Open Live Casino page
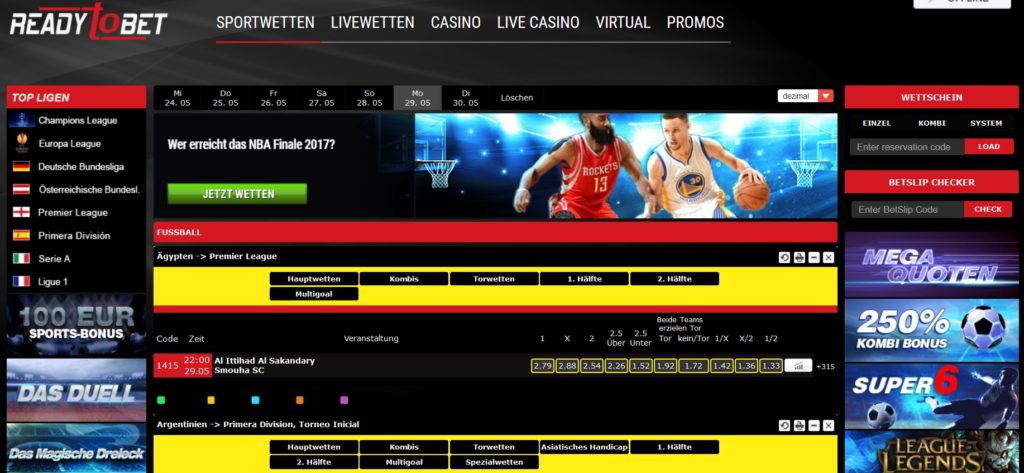The height and width of the screenshot is (473, 1024). coord(538,23)
